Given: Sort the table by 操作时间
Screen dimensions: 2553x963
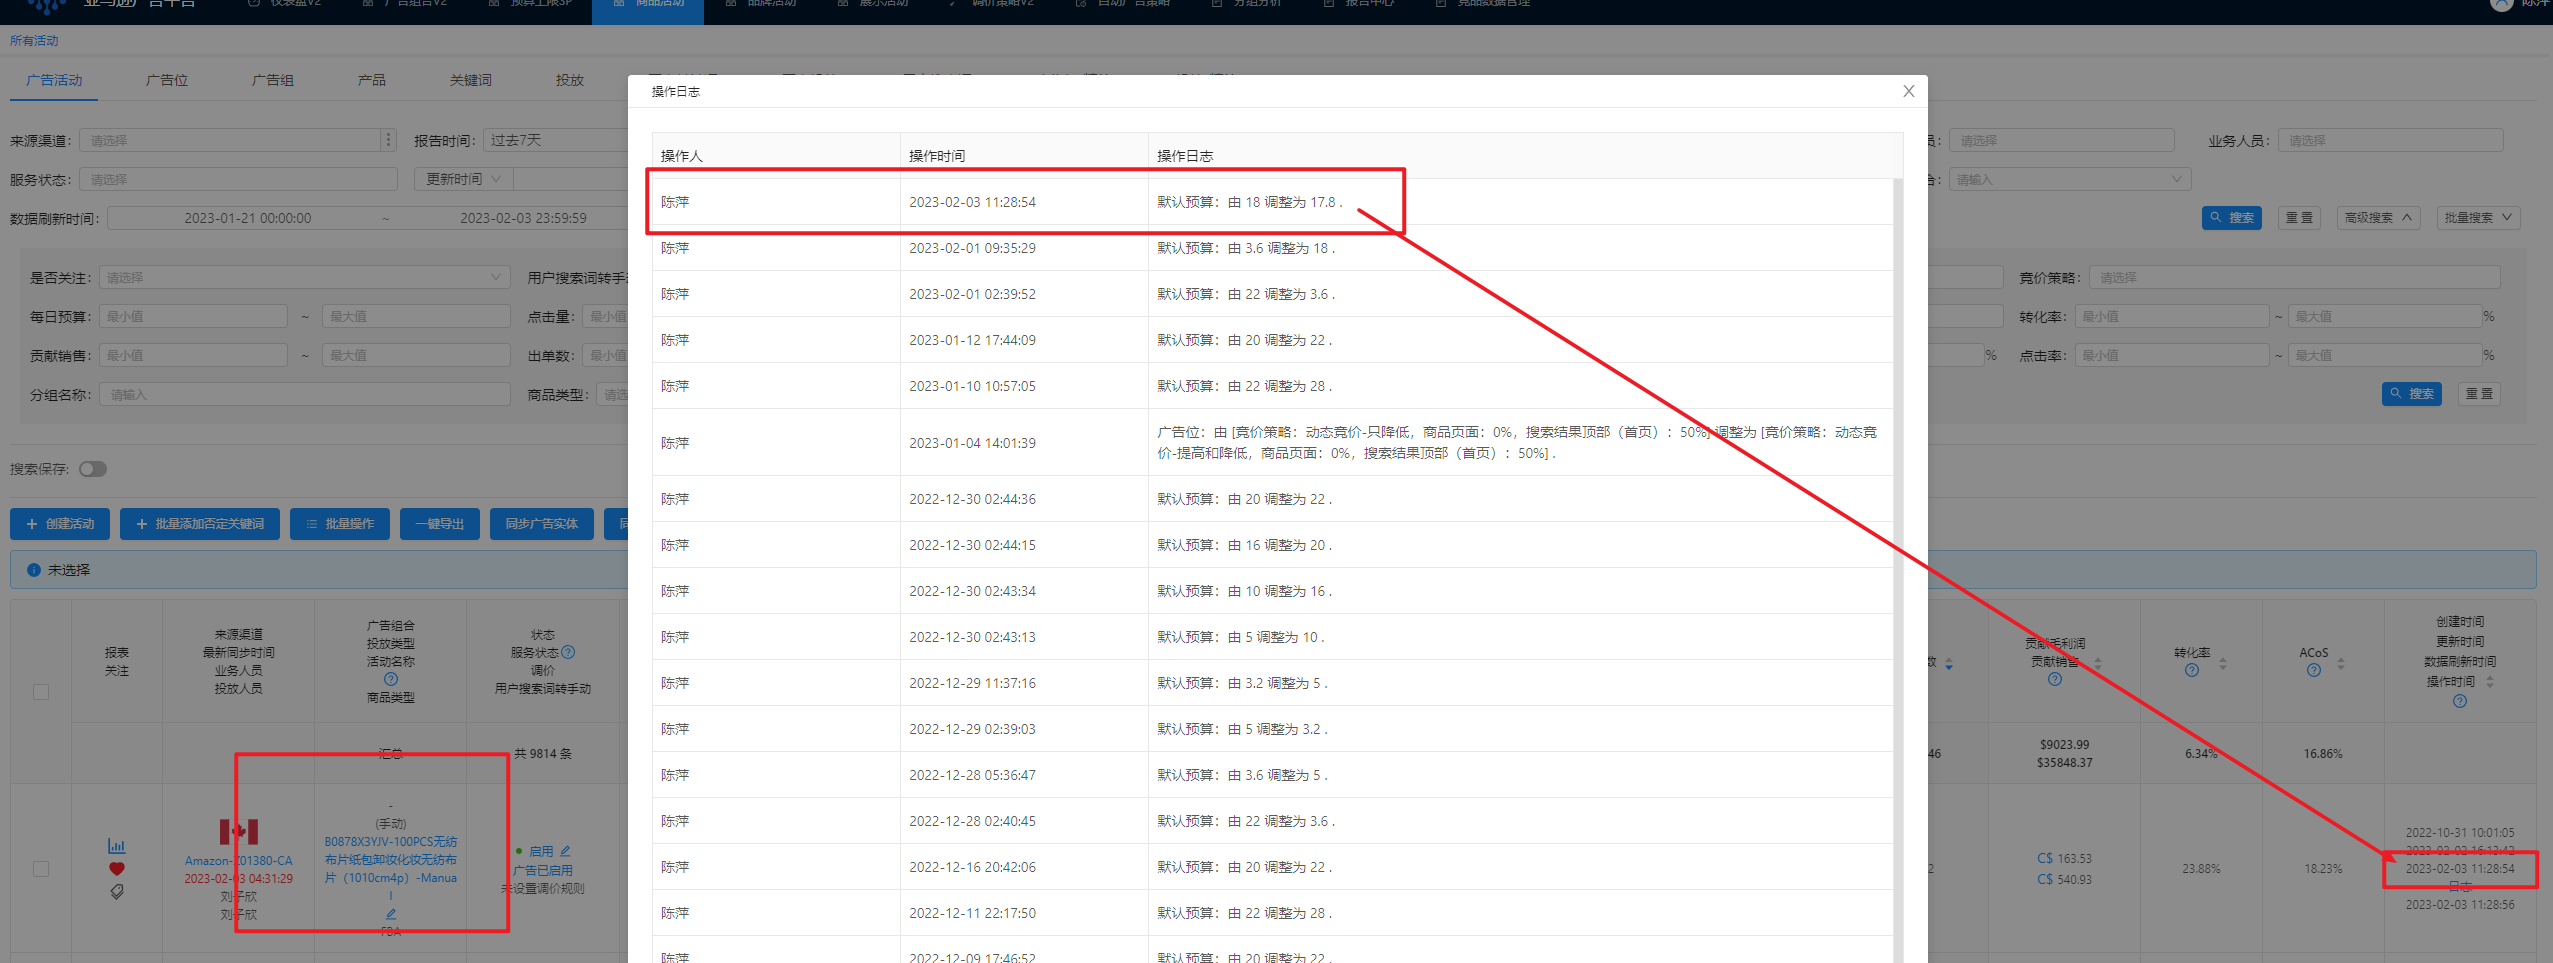Looking at the screenshot, I should [2490, 681].
